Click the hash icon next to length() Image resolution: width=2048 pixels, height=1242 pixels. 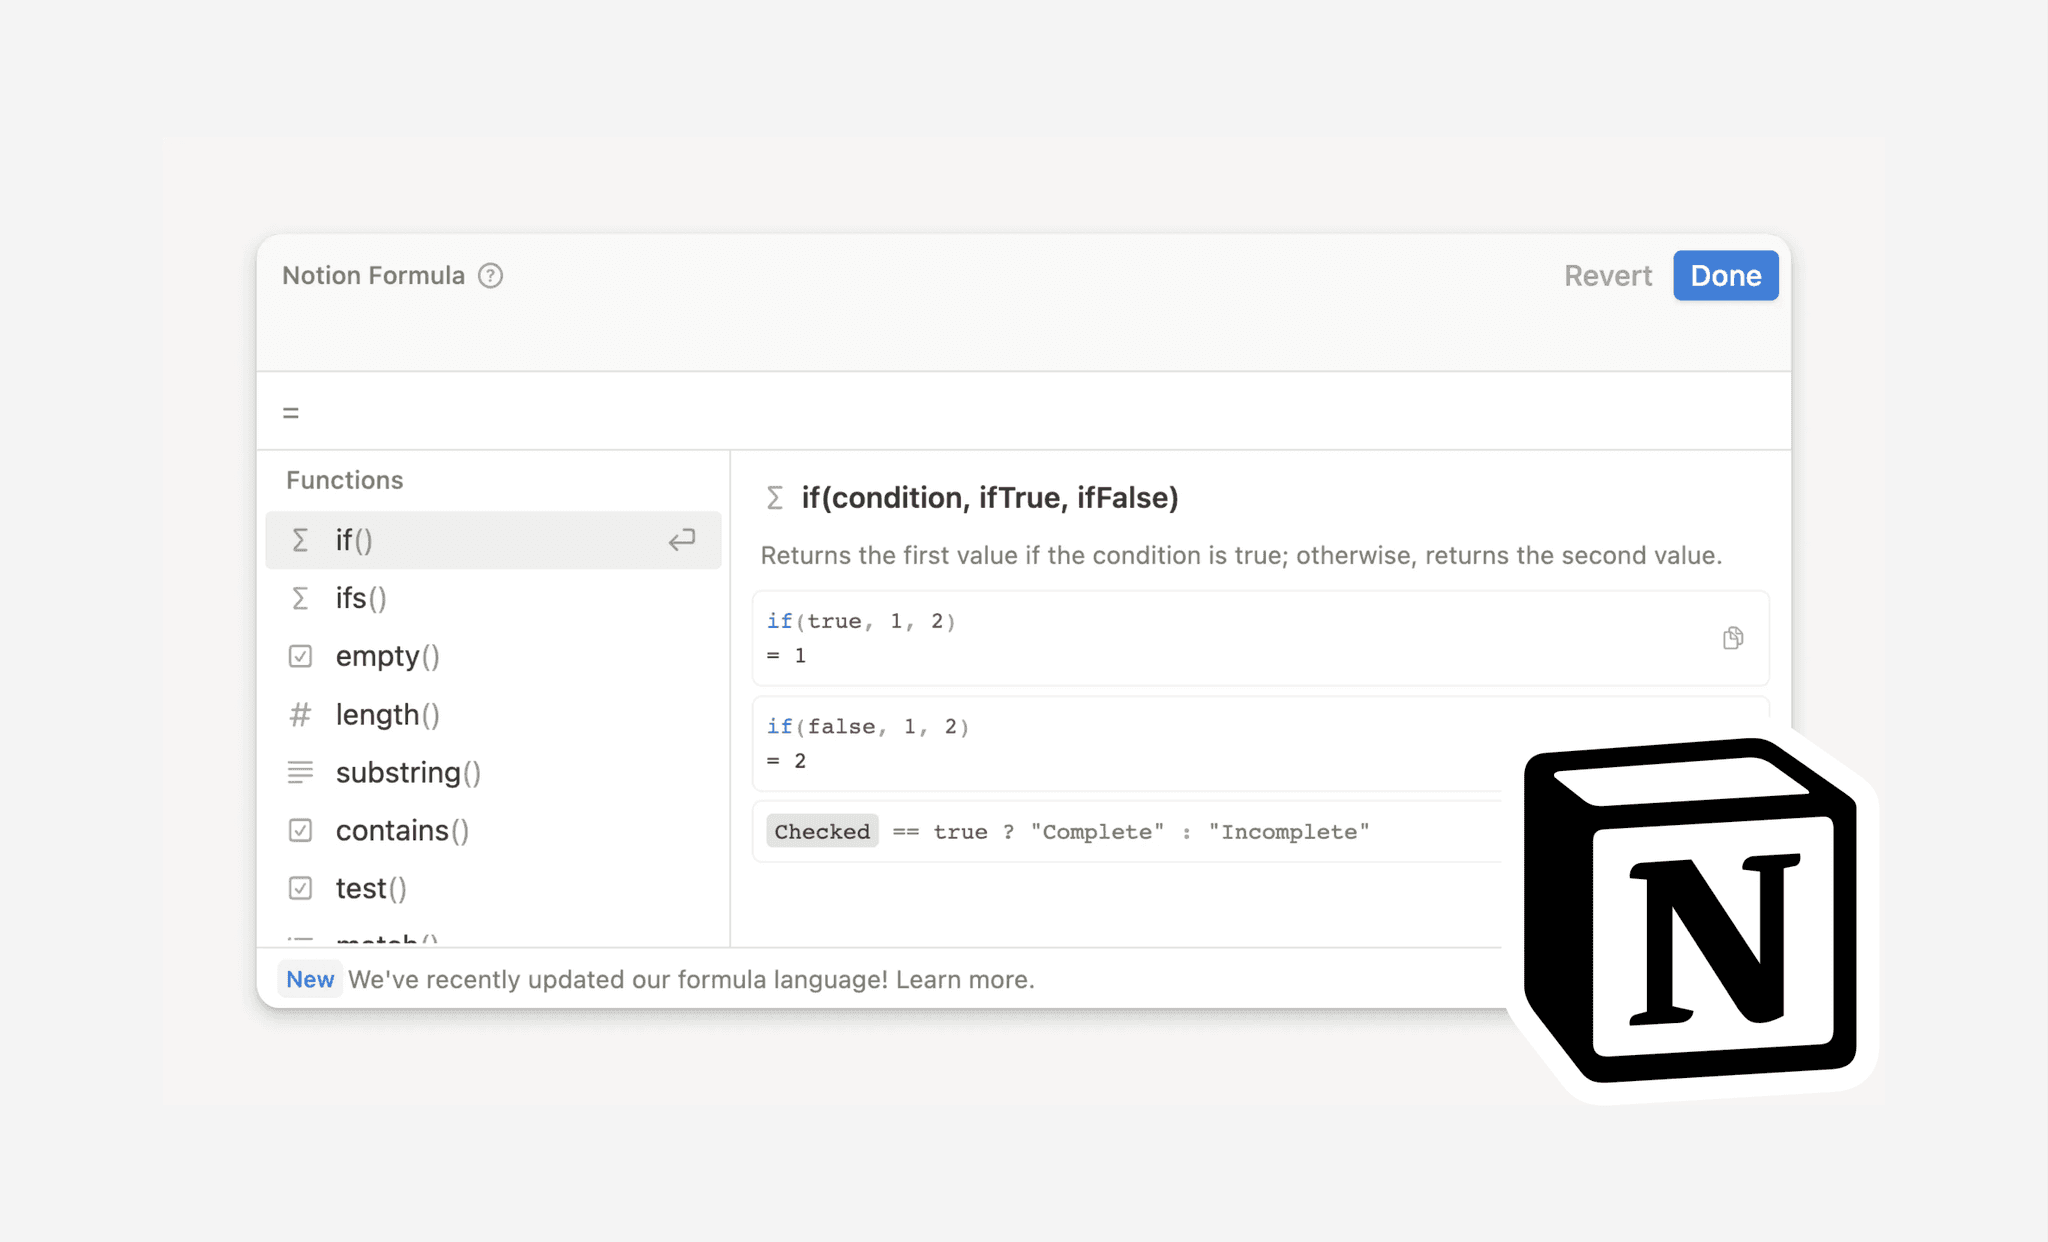(301, 714)
